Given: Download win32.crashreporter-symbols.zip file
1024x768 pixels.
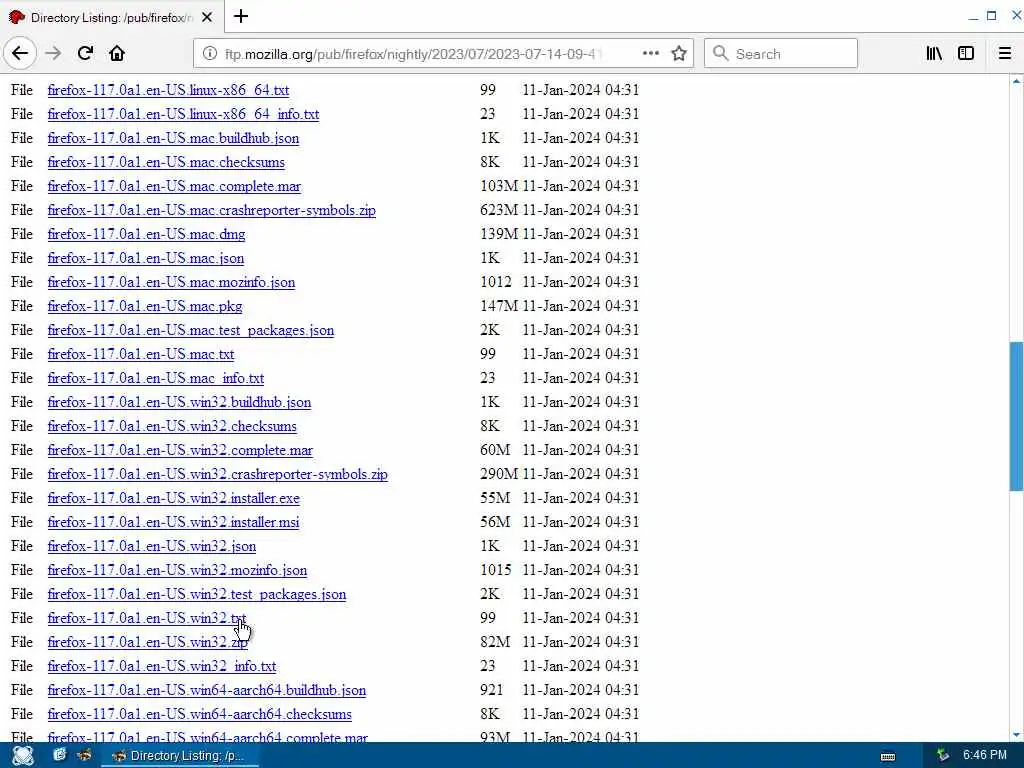Looking at the screenshot, I should click(217, 475).
